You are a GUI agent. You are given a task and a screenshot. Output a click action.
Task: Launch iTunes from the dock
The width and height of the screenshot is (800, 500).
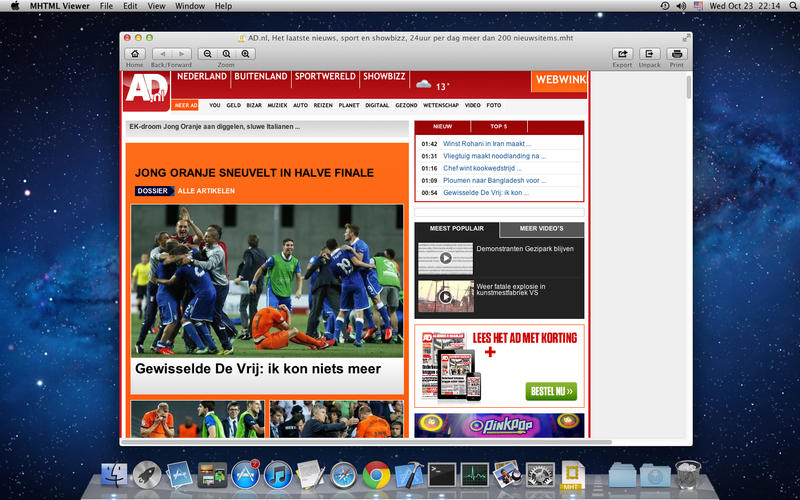pyautogui.click(x=278, y=475)
